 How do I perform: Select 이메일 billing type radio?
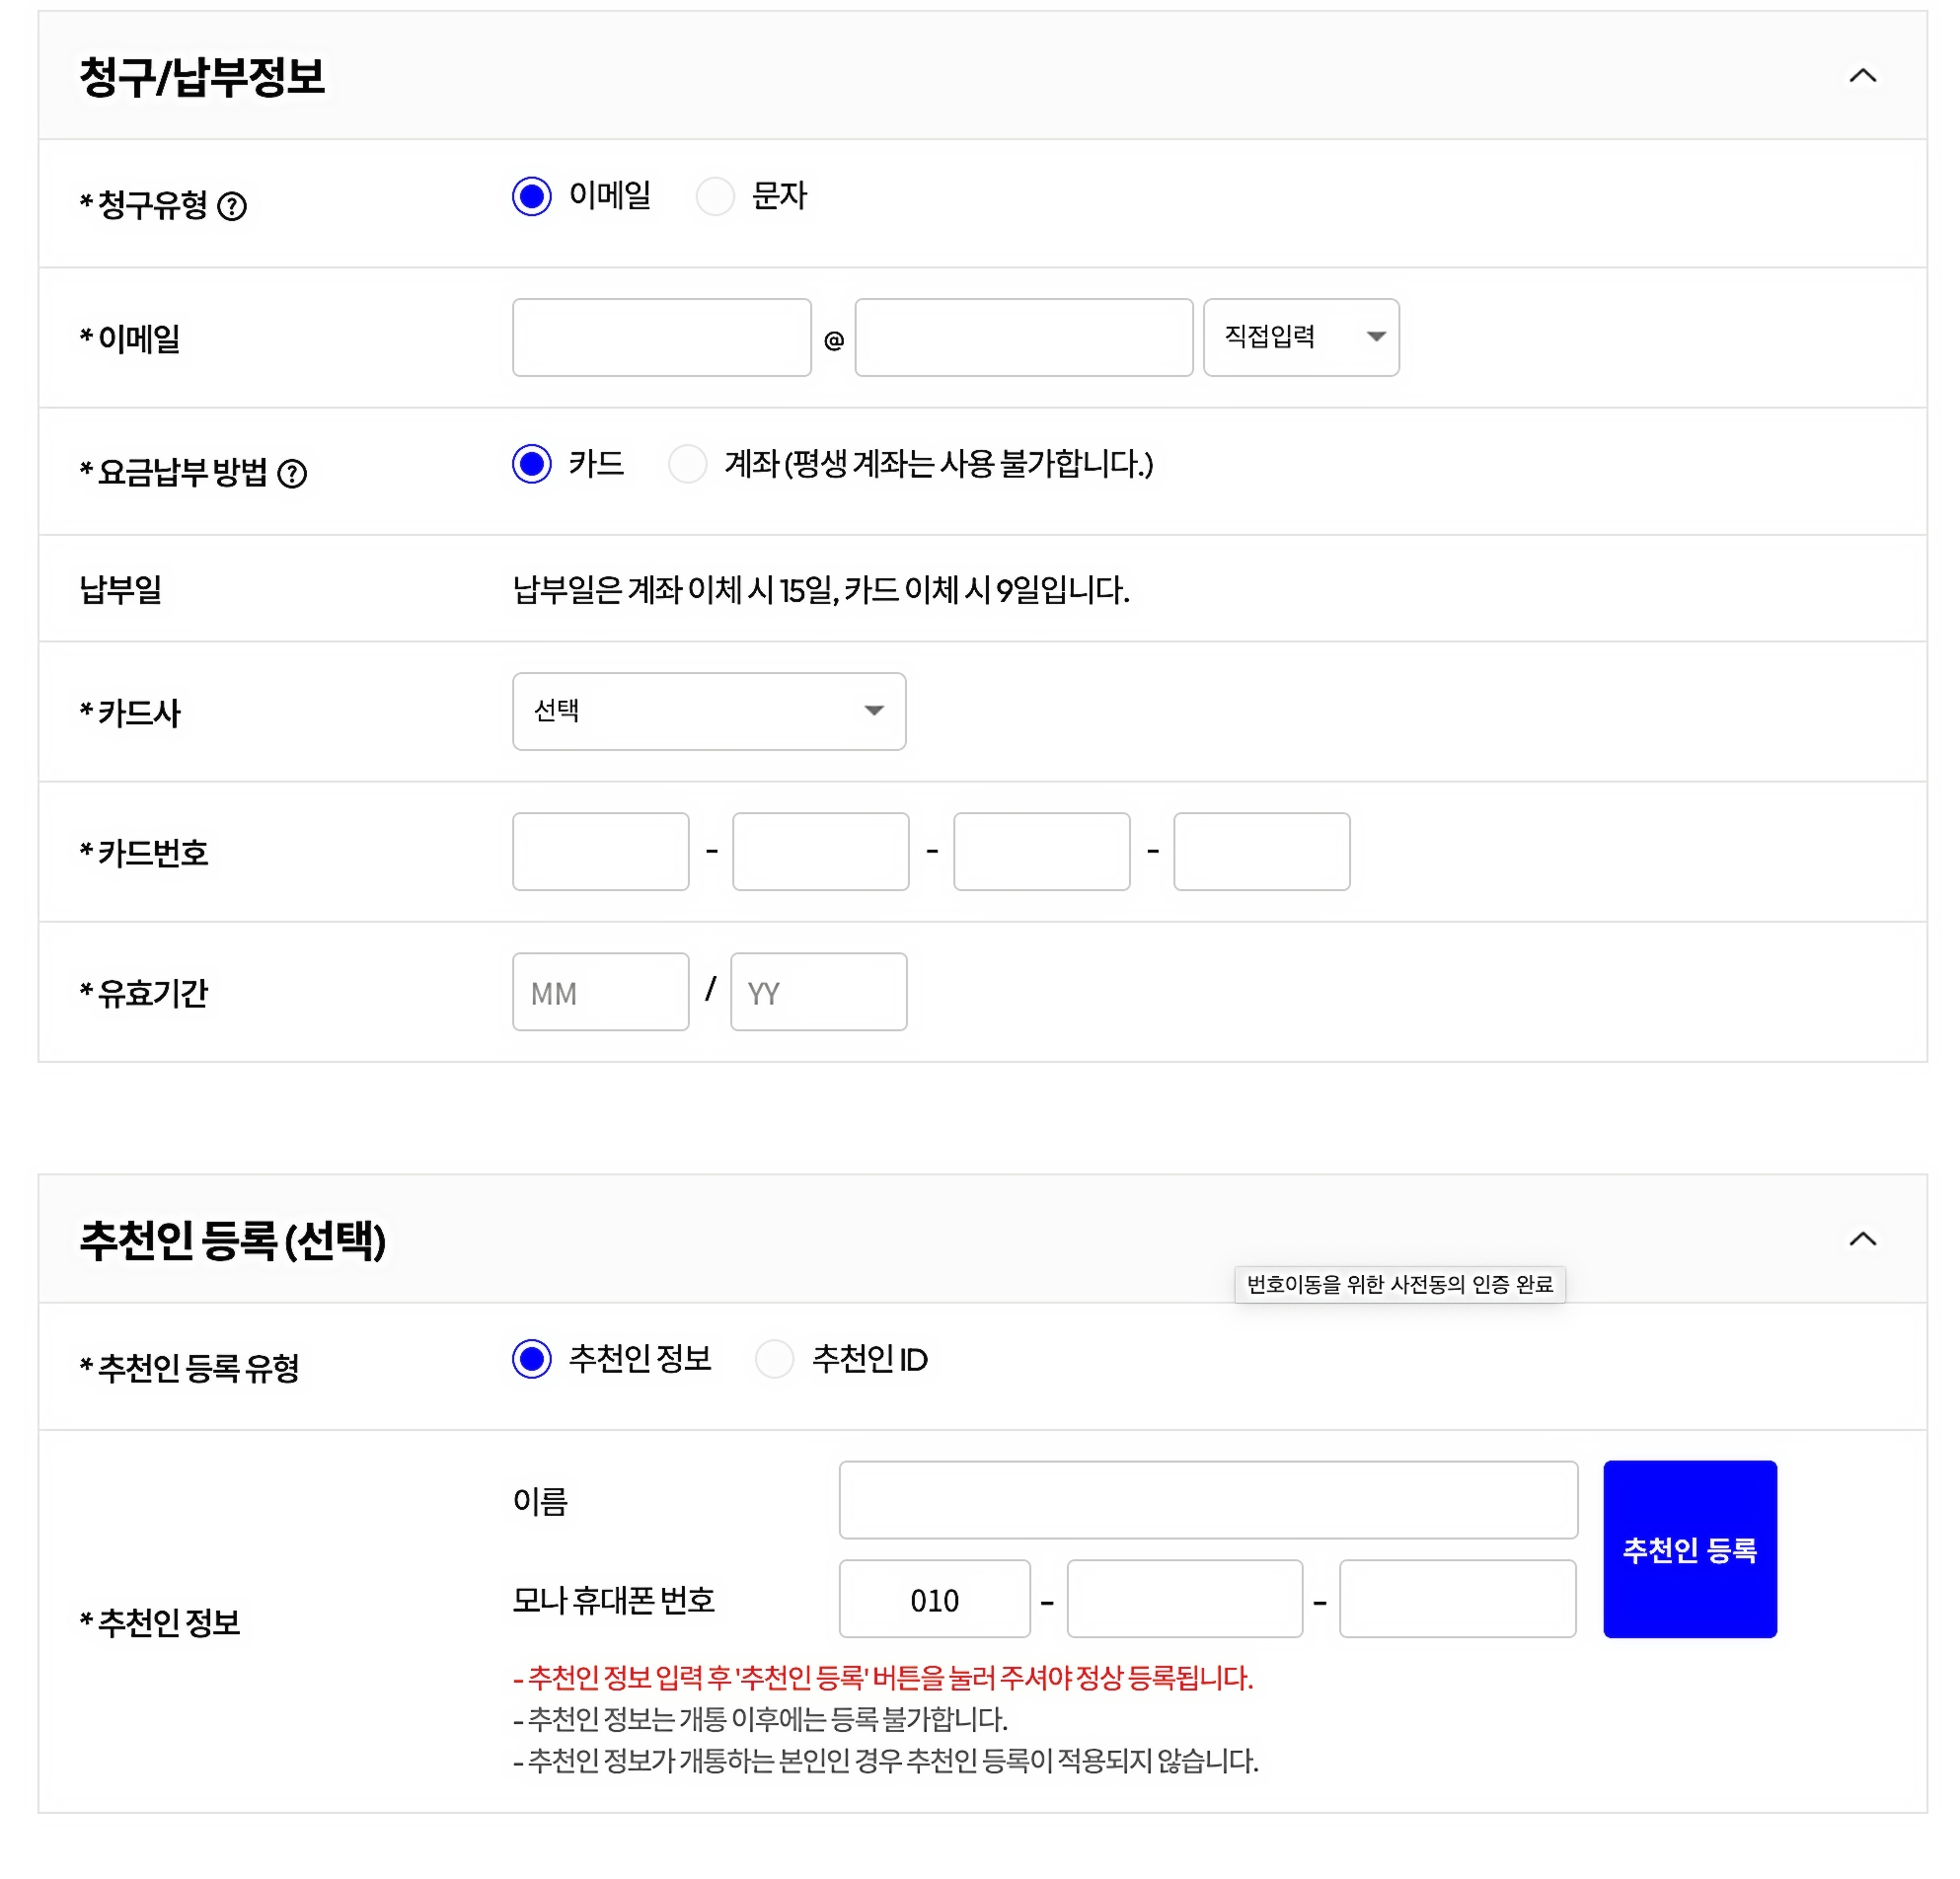click(532, 196)
